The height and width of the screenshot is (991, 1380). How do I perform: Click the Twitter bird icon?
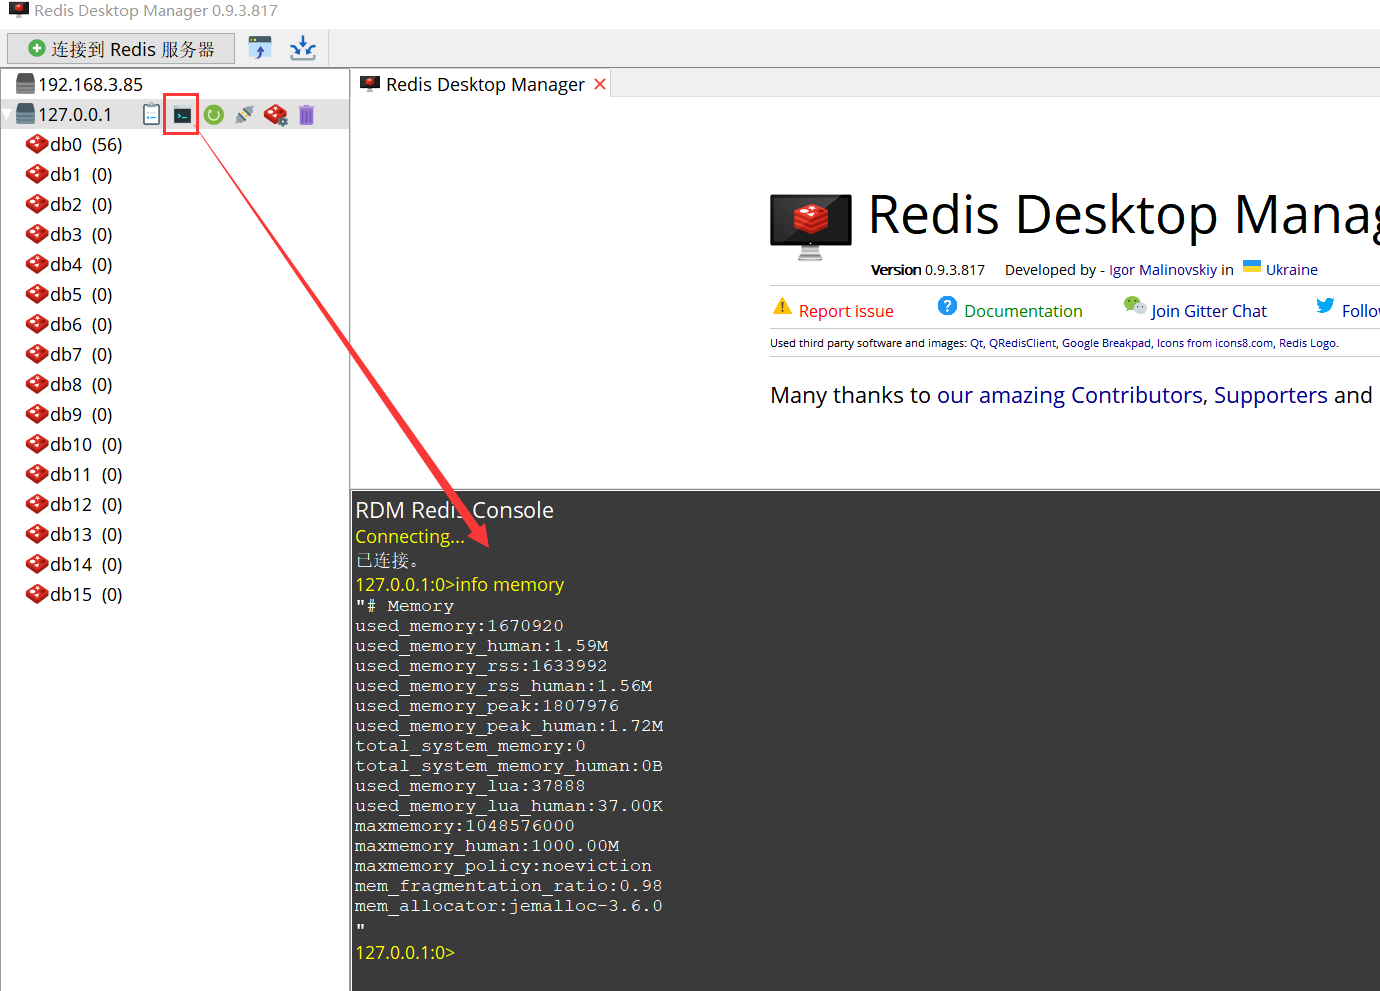[x=1325, y=306]
